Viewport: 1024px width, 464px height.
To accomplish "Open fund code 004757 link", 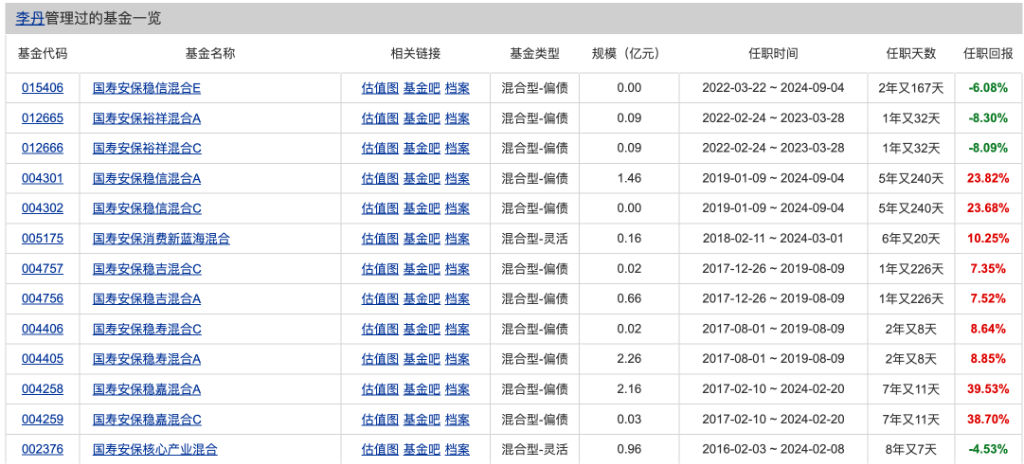I will tap(42, 269).
